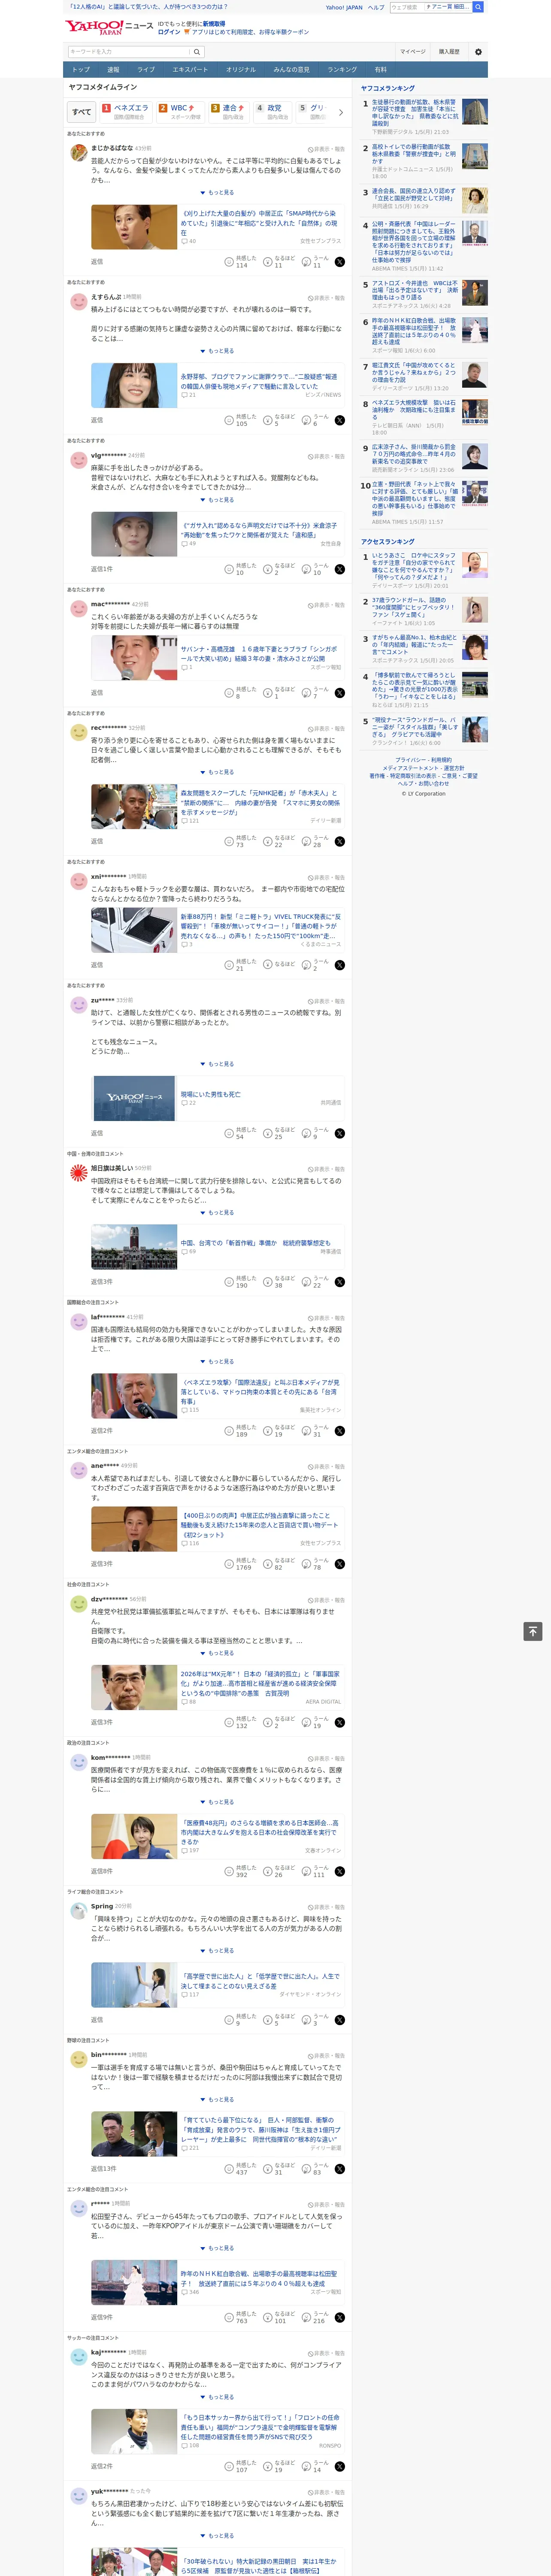Open white pickup truck article thumbnail
Screen dimensions: 551x2576
click(x=134, y=930)
